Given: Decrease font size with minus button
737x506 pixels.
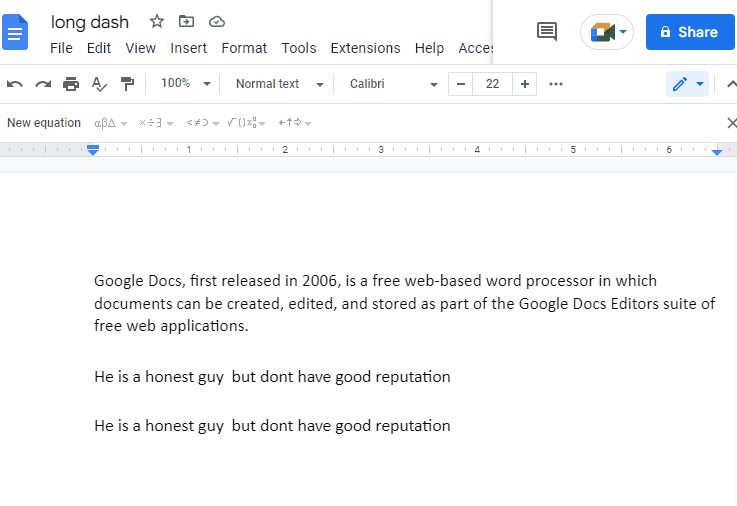Looking at the screenshot, I should tap(461, 84).
